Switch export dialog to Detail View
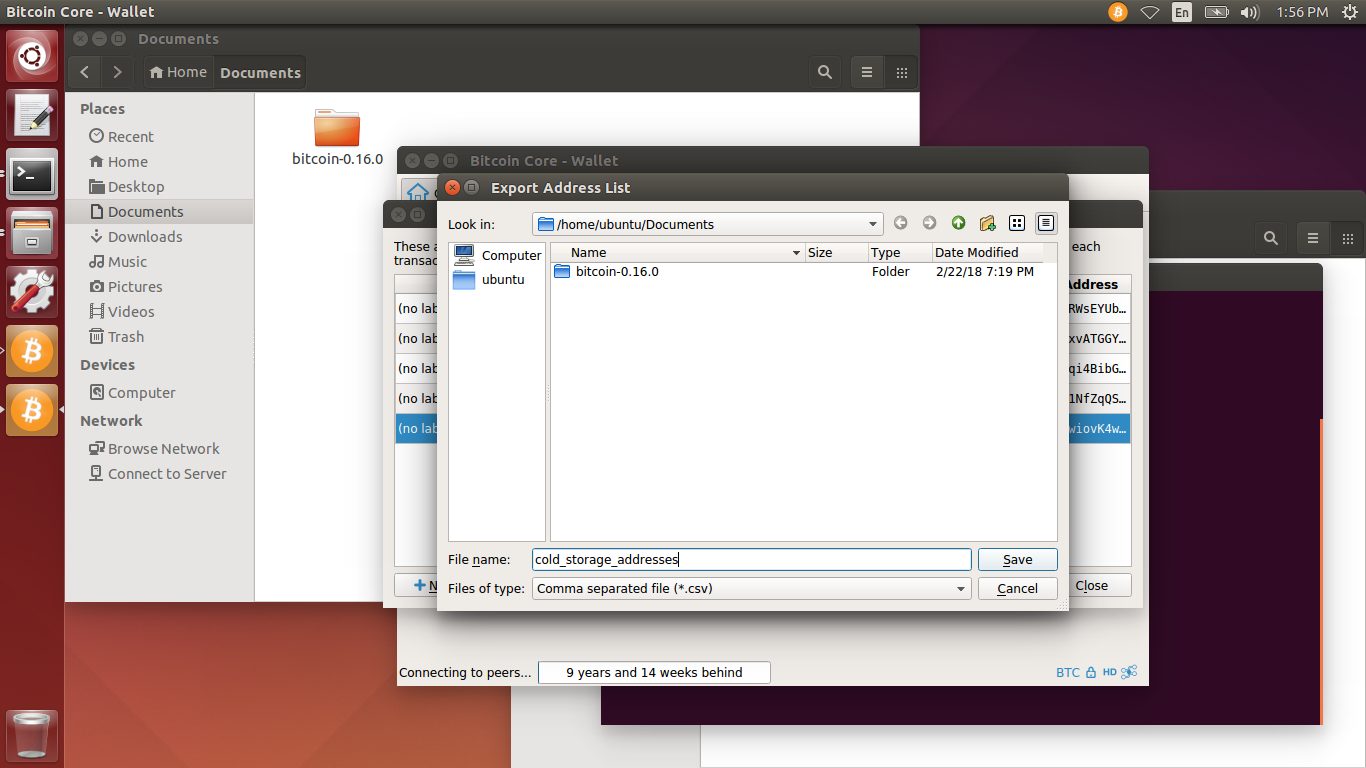Viewport: 1366px width, 768px height. tap(1046, 223)
